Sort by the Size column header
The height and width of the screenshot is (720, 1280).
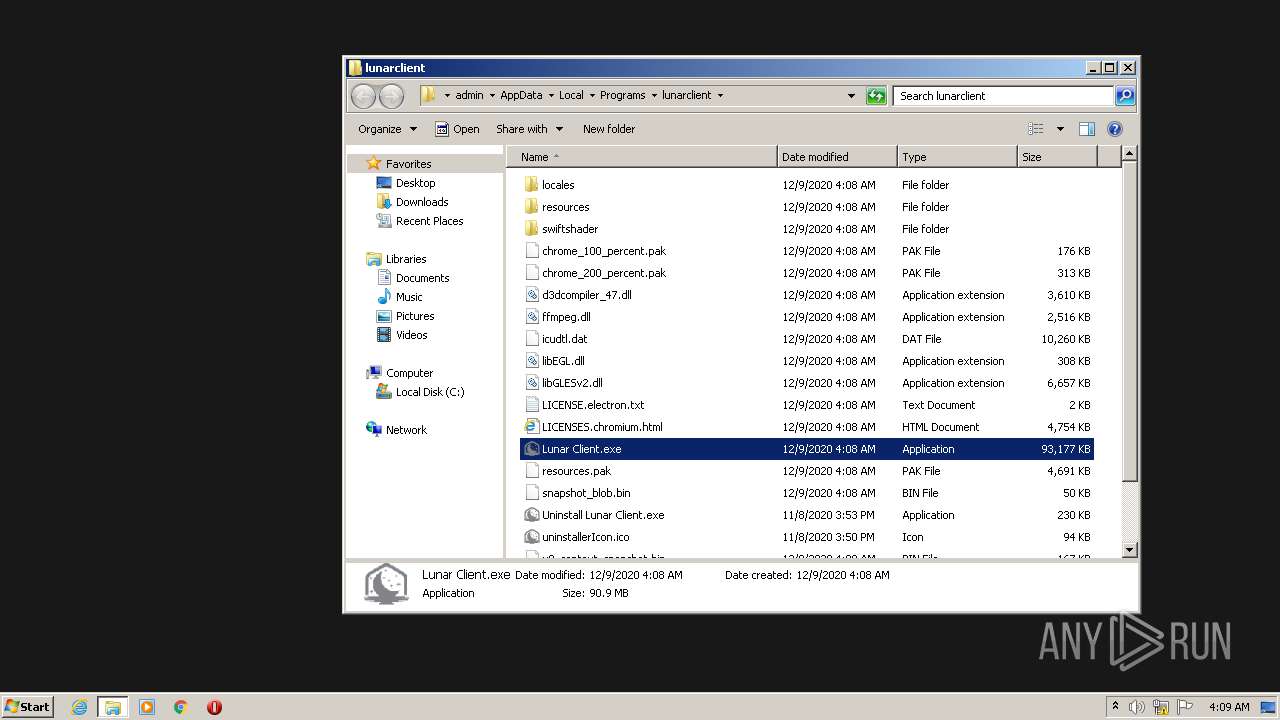pos(1057,157)
